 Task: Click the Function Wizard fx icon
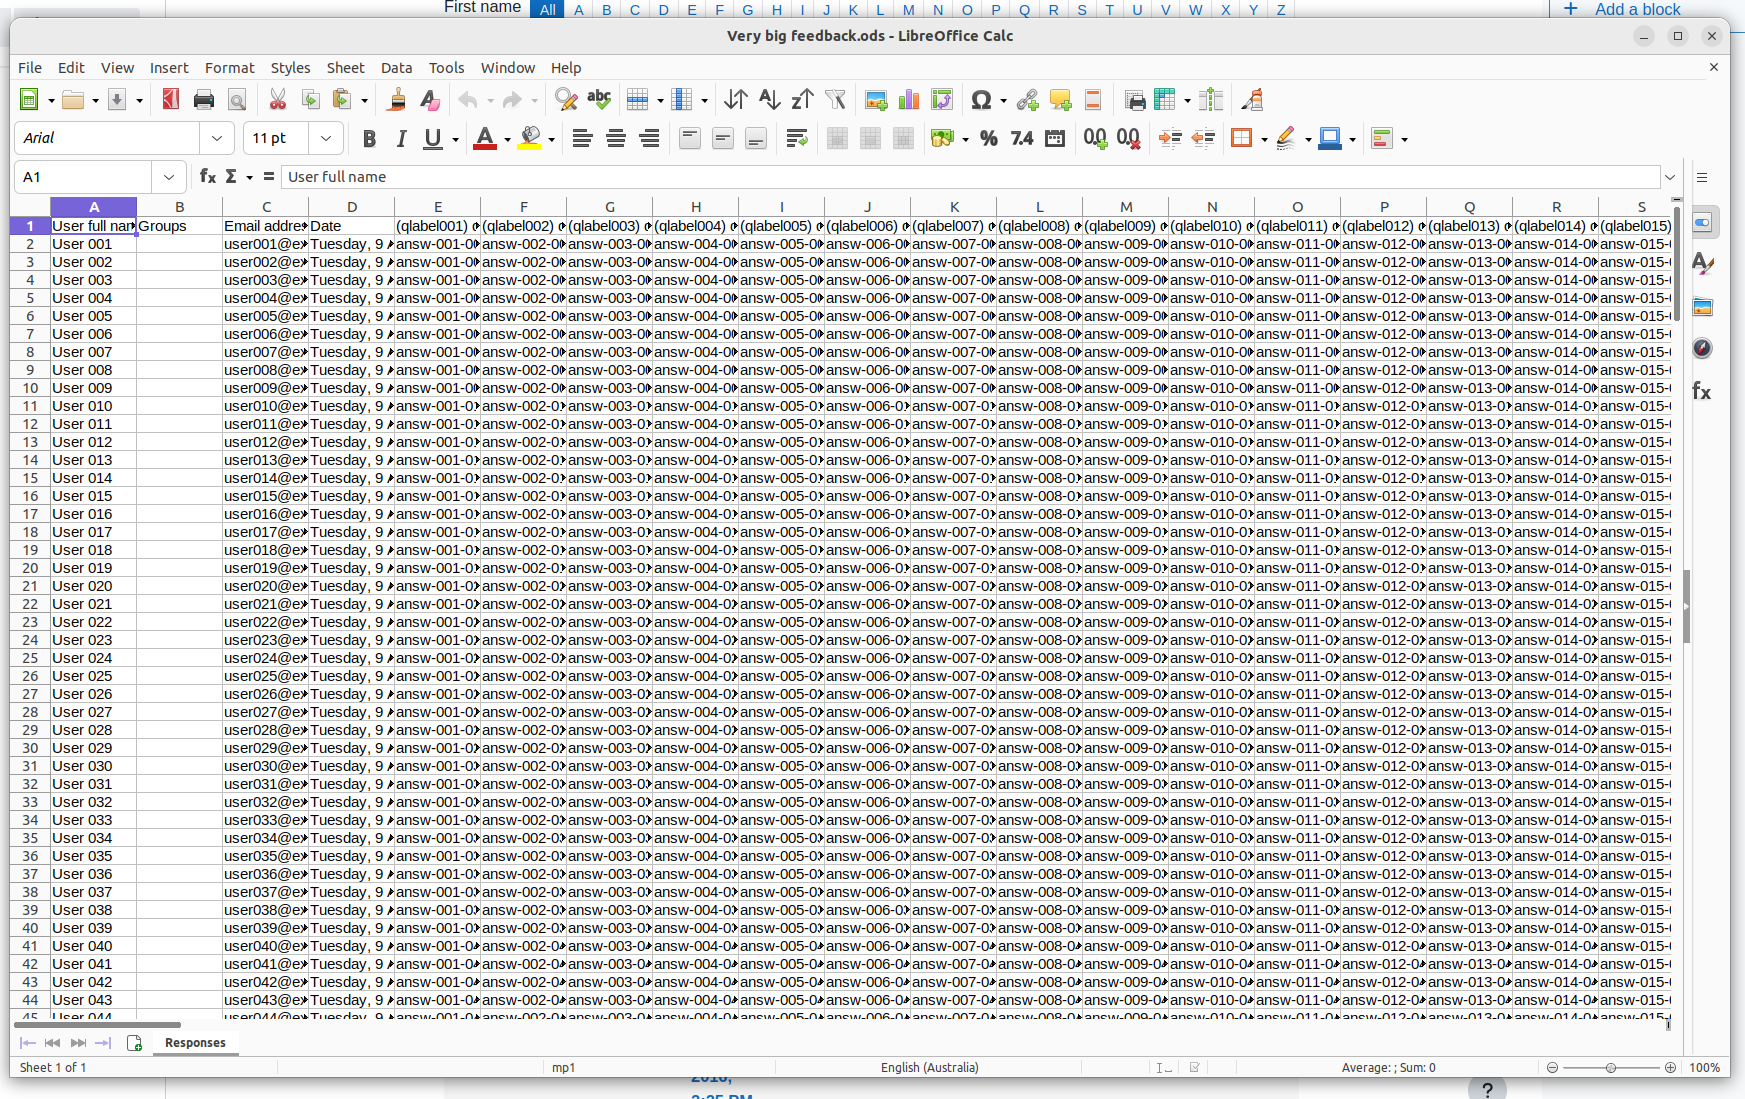tap(207, 176)
